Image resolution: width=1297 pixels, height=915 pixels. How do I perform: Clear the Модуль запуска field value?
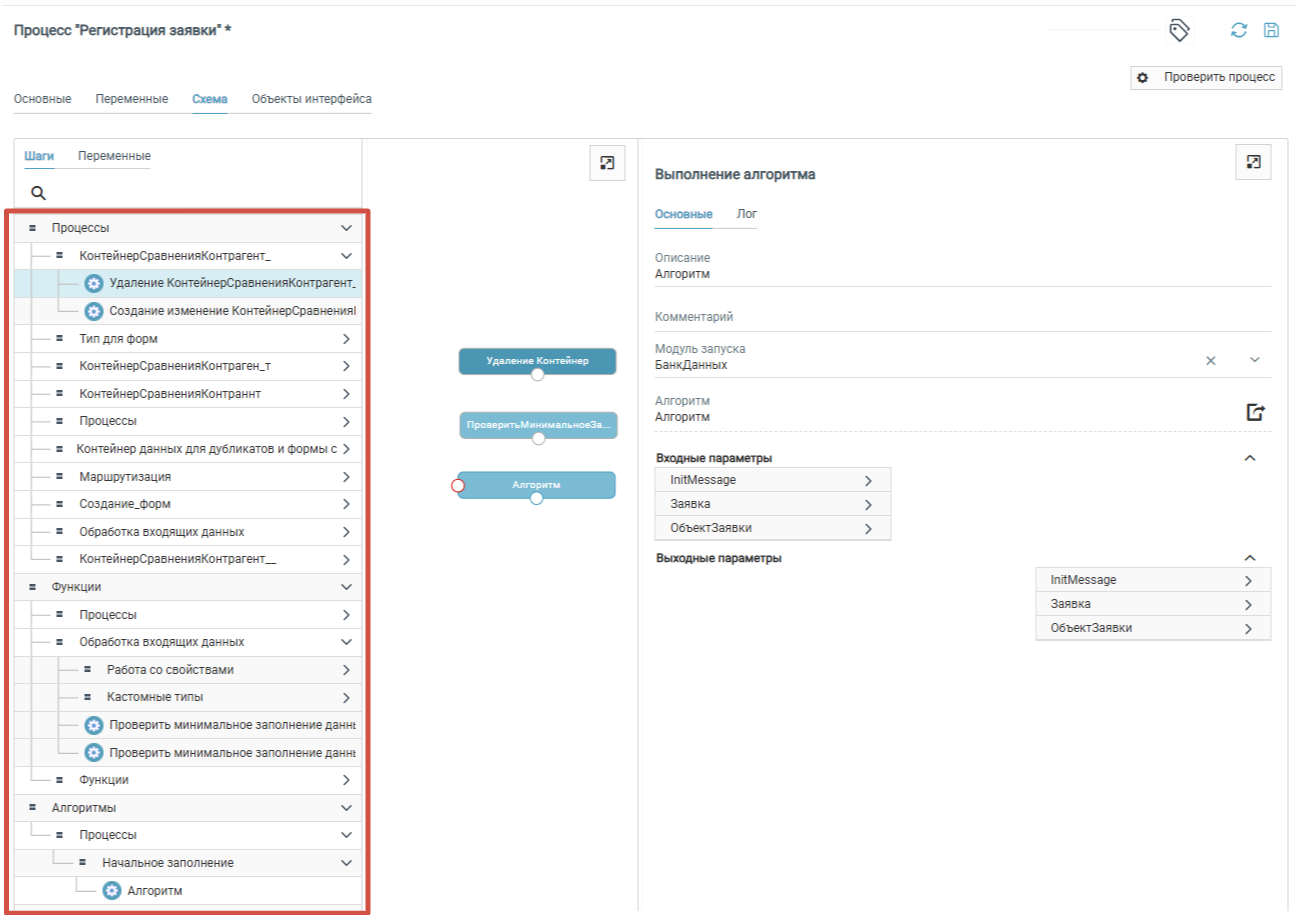click(x=1211, y=360)
